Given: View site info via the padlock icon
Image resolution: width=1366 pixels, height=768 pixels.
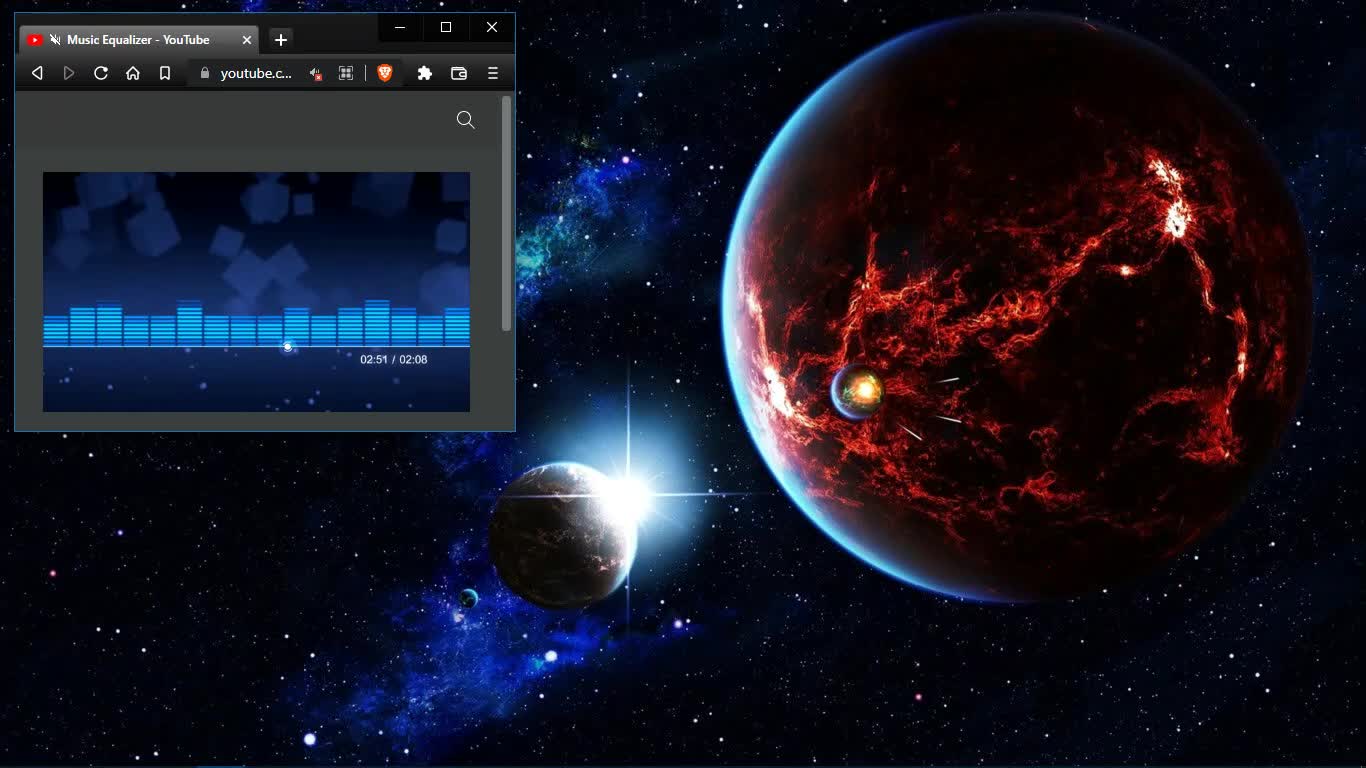Looking at the screenshot, I should coord(205,73).
